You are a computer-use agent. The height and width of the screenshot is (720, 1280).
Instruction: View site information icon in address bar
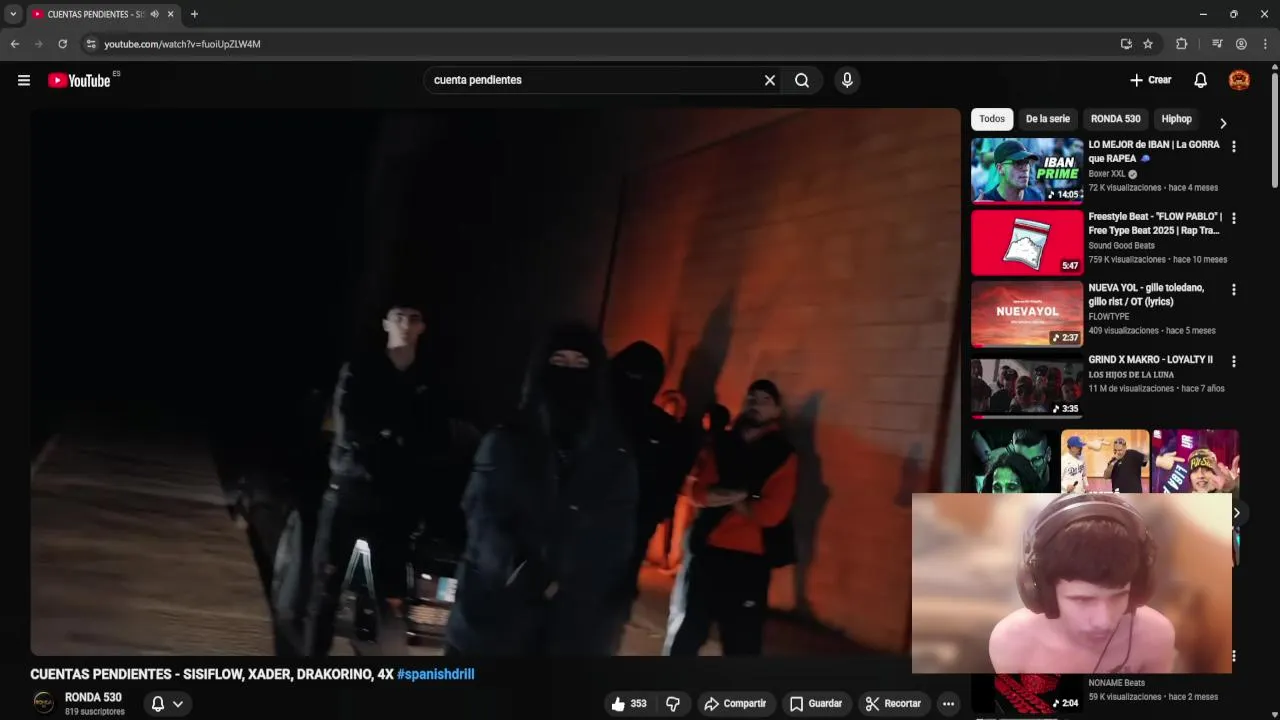91,44
